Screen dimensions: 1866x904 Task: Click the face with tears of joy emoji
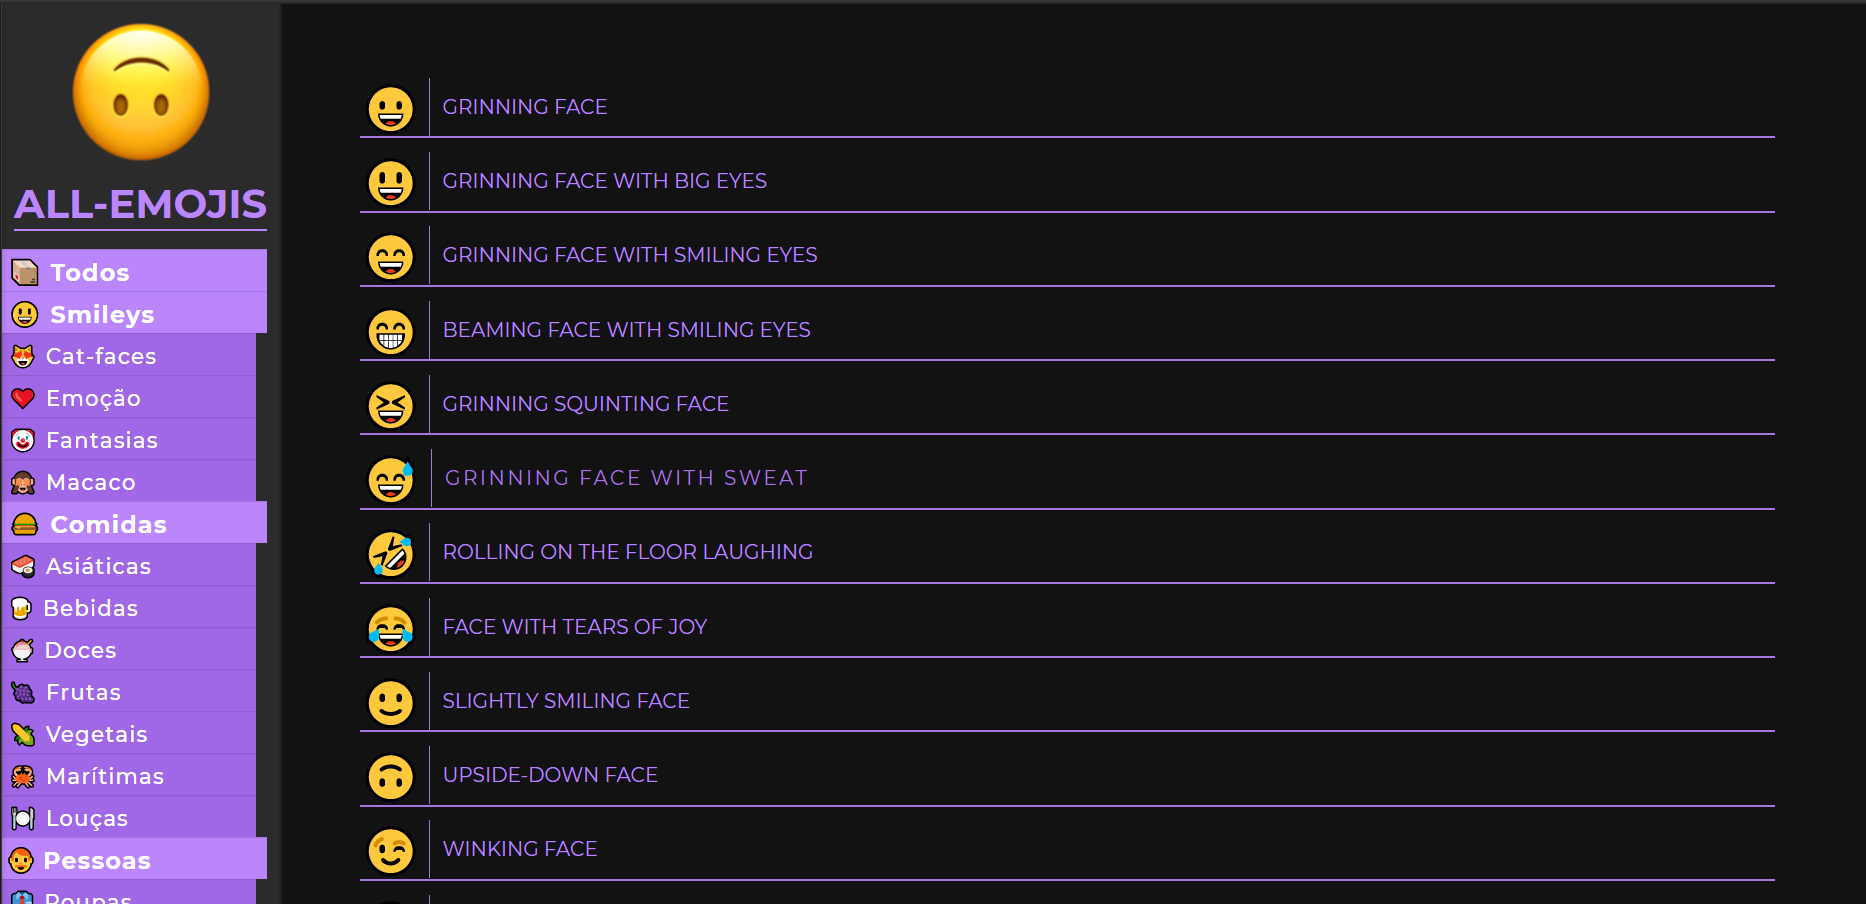[391, 628]
